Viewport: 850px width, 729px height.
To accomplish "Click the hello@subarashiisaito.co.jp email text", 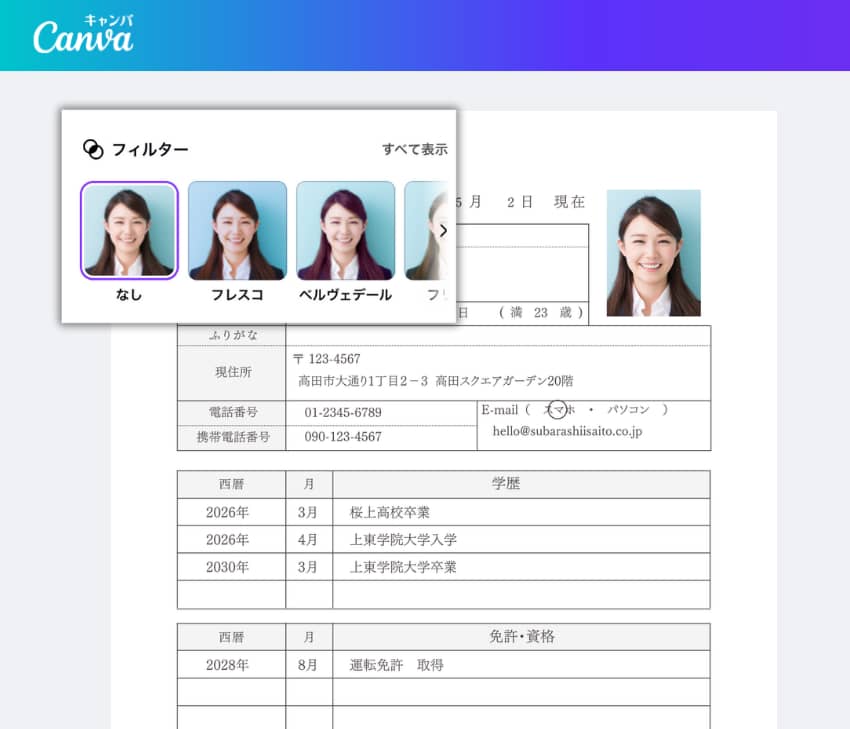I will [567, 431].
